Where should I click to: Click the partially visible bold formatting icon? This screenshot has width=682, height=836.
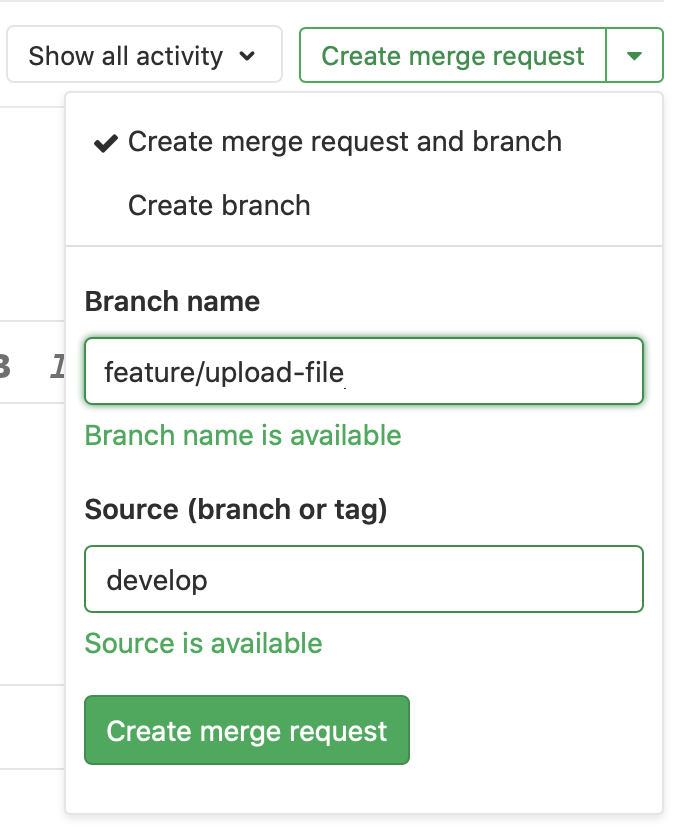tap(5, 368)
